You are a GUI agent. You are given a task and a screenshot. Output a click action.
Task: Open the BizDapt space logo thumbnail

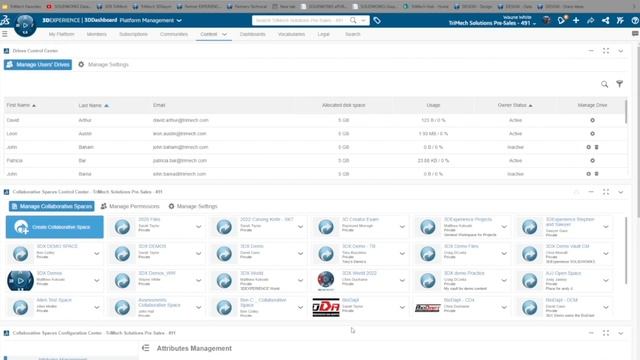click(326, 307)
